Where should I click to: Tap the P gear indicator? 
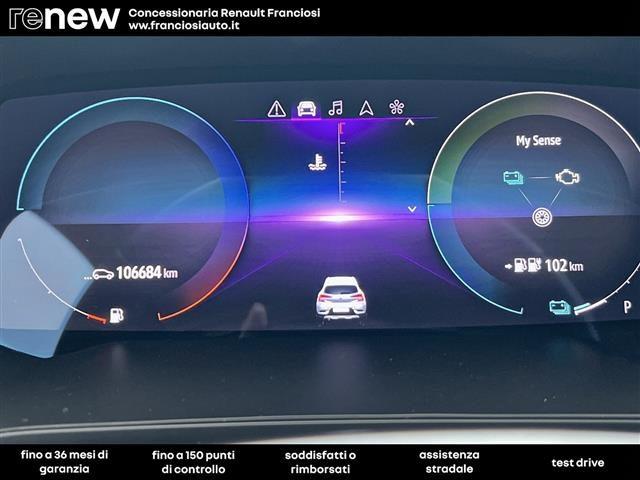click(627, 307)
